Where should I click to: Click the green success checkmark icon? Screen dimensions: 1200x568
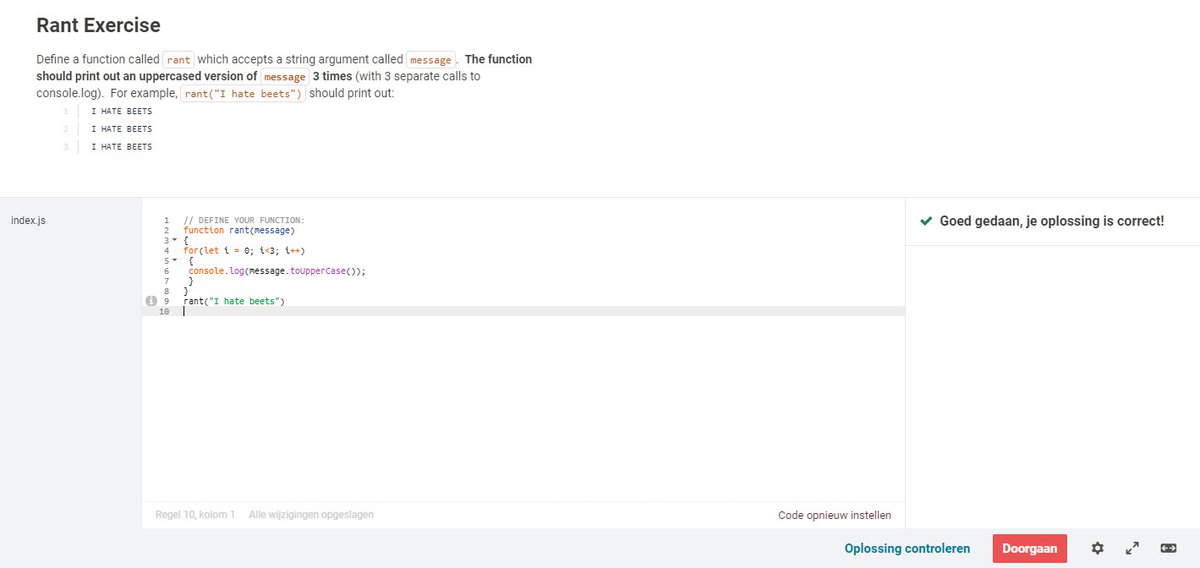[x=926, y=220]
